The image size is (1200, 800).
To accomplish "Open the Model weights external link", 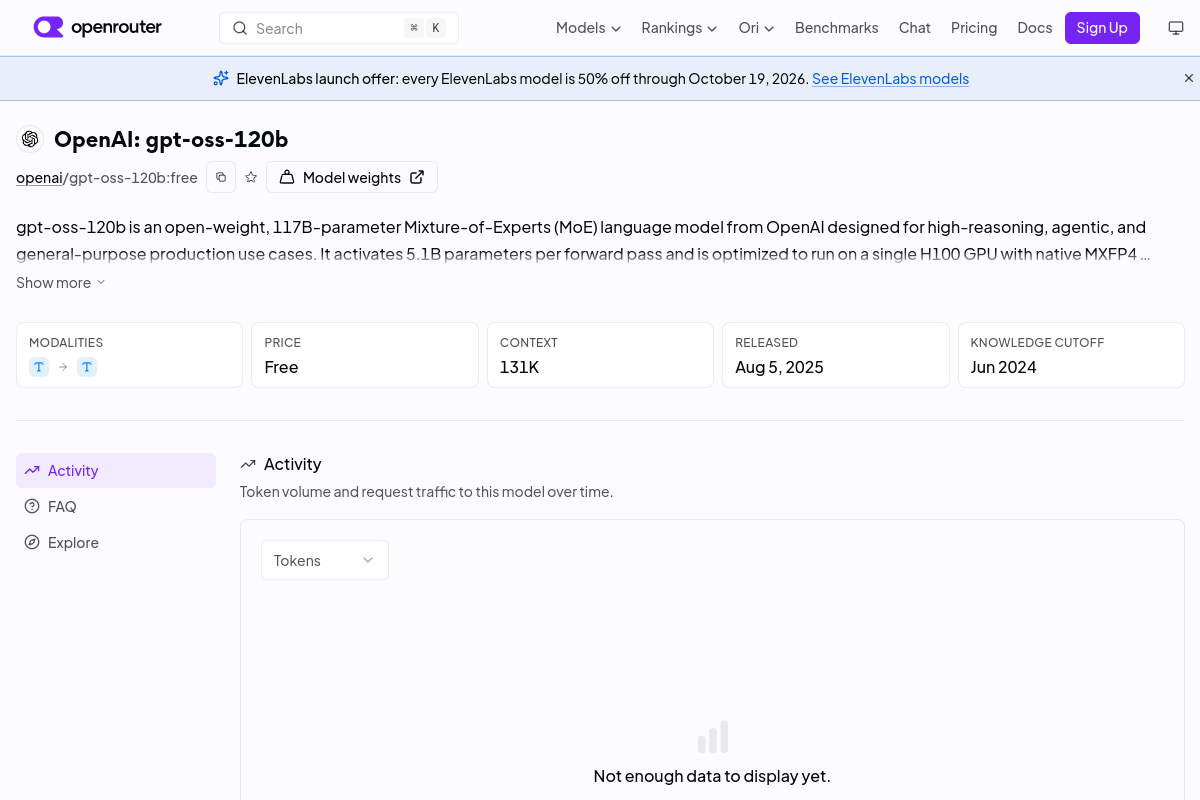I will pyautogui.click(x=352, y=177).
